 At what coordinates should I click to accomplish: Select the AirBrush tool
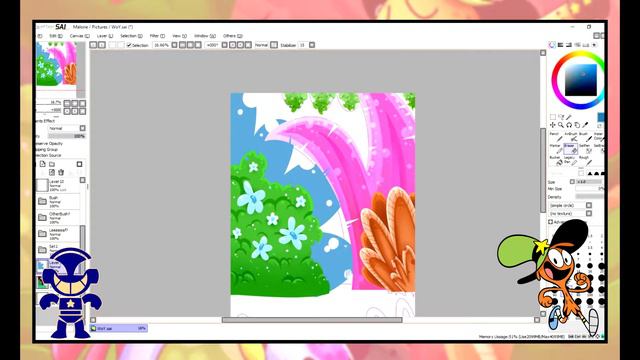point(571,137)
